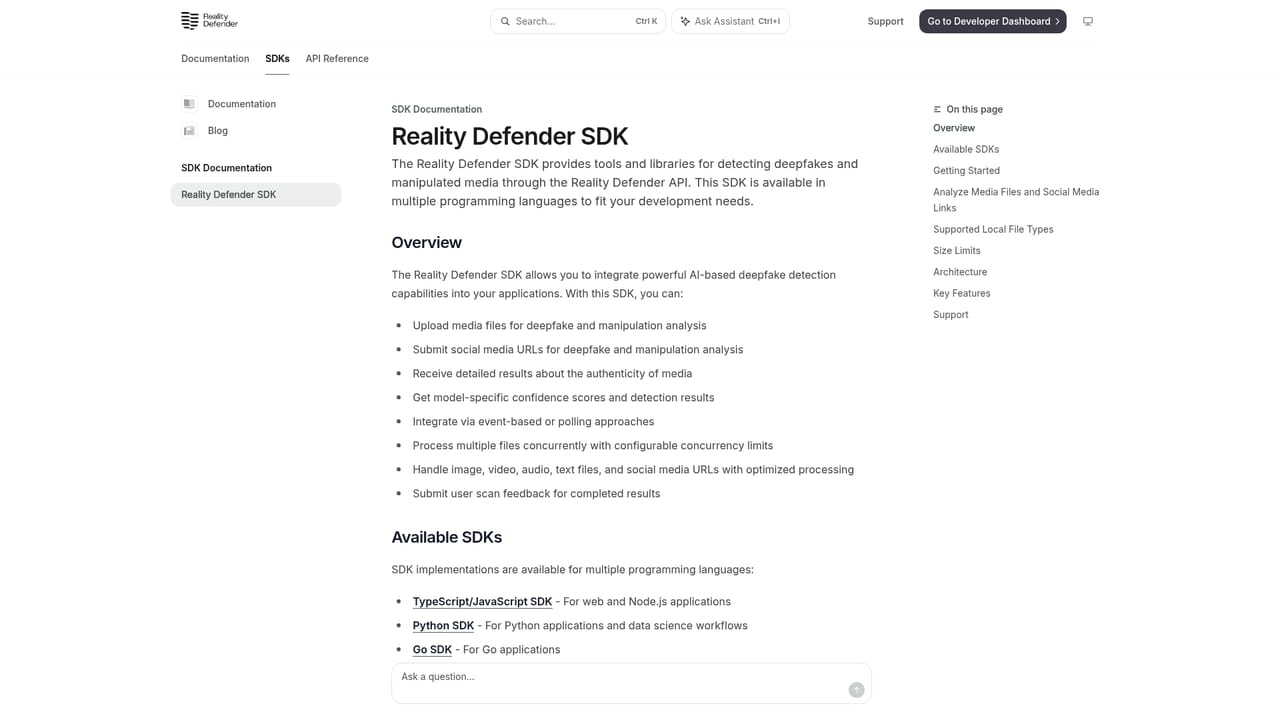Screen dimensions: 1280x720
Task: Jump to Support in the page outline
Action: click(x=951, y=315)
